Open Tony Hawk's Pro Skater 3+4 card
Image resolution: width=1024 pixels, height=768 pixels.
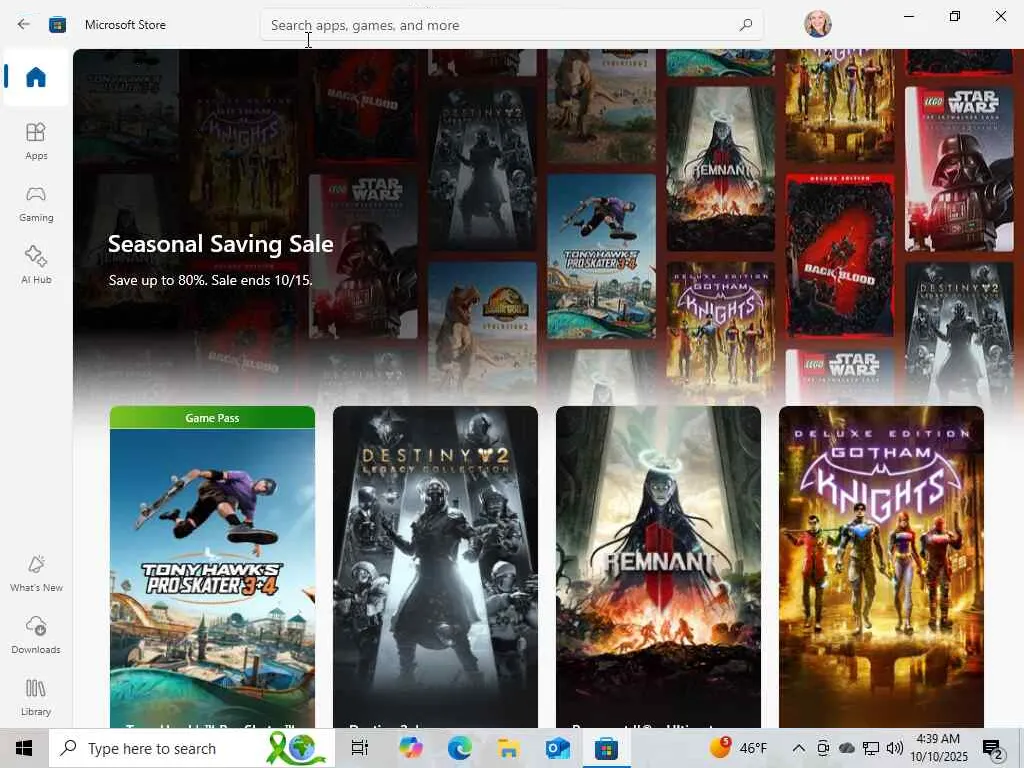(x=212, y=567)
